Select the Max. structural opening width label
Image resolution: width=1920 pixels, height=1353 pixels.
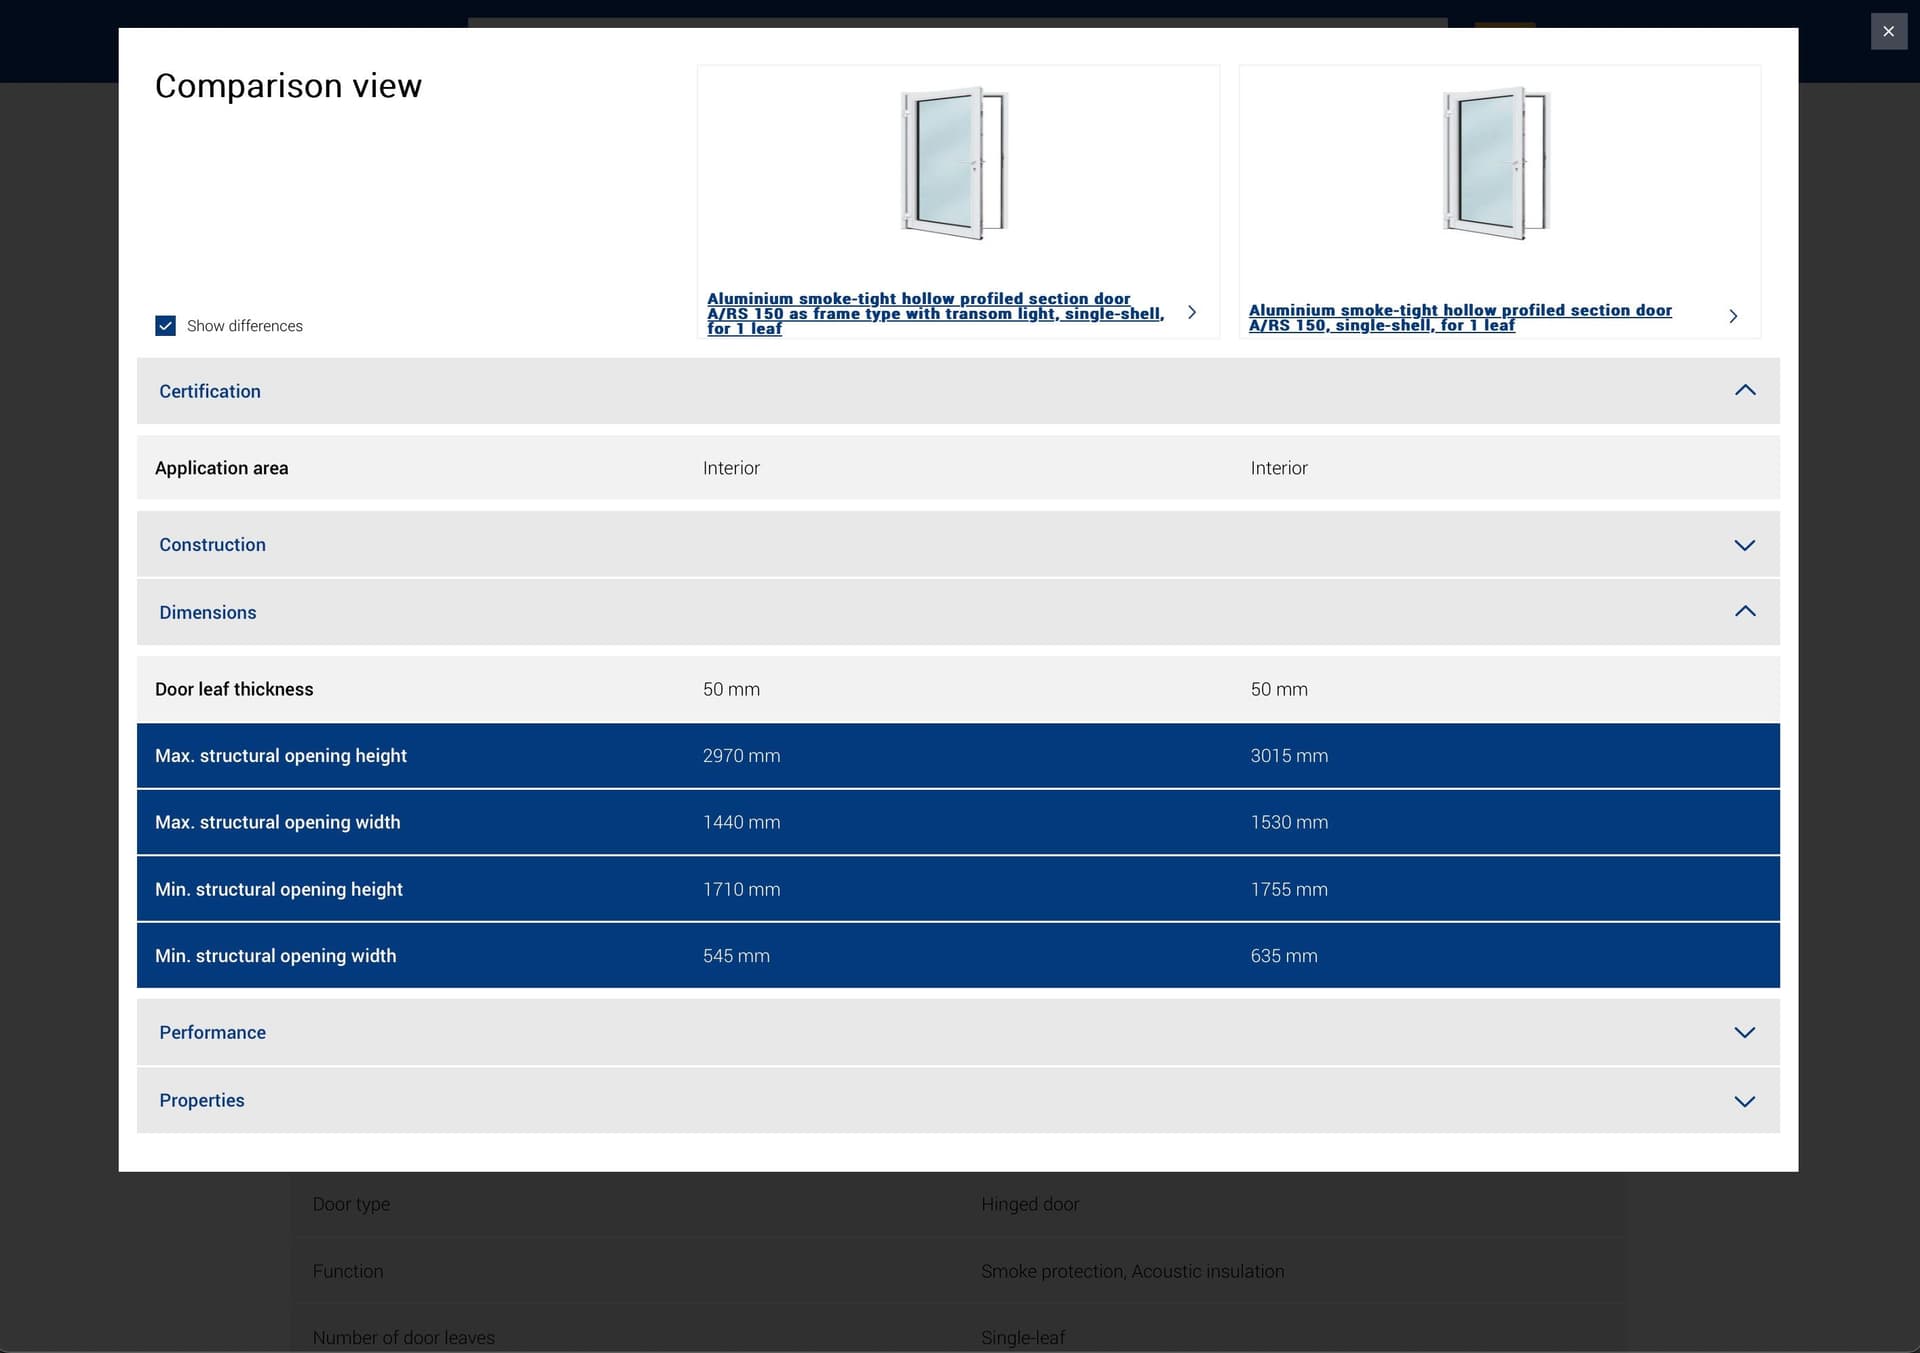(277, 822)
